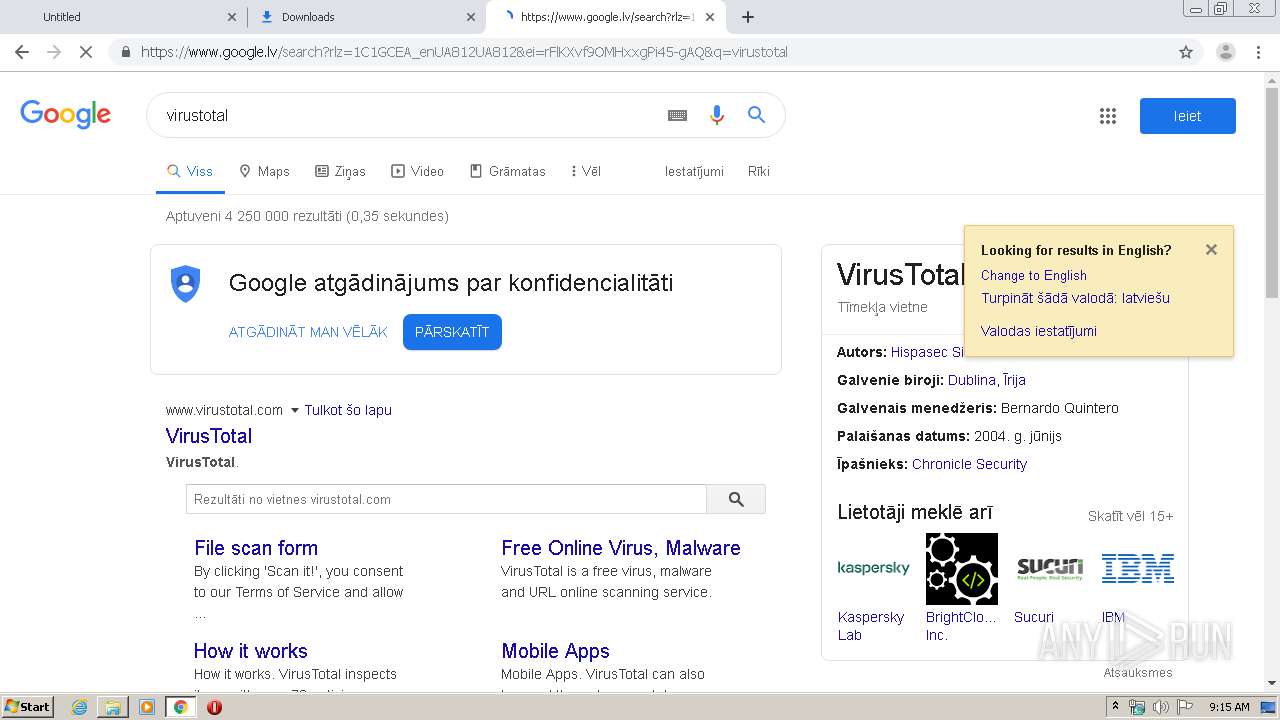Click ATGĀDINĀT MAN VĒLĀK
This screenshot has height=720, width=1280.
coord(308,332)
